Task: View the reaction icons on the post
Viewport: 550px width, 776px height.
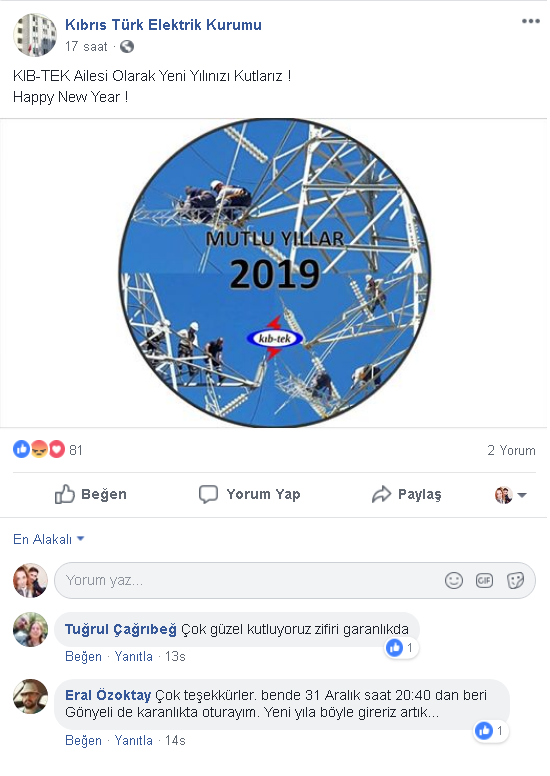Action: click(x=39, y=449)
